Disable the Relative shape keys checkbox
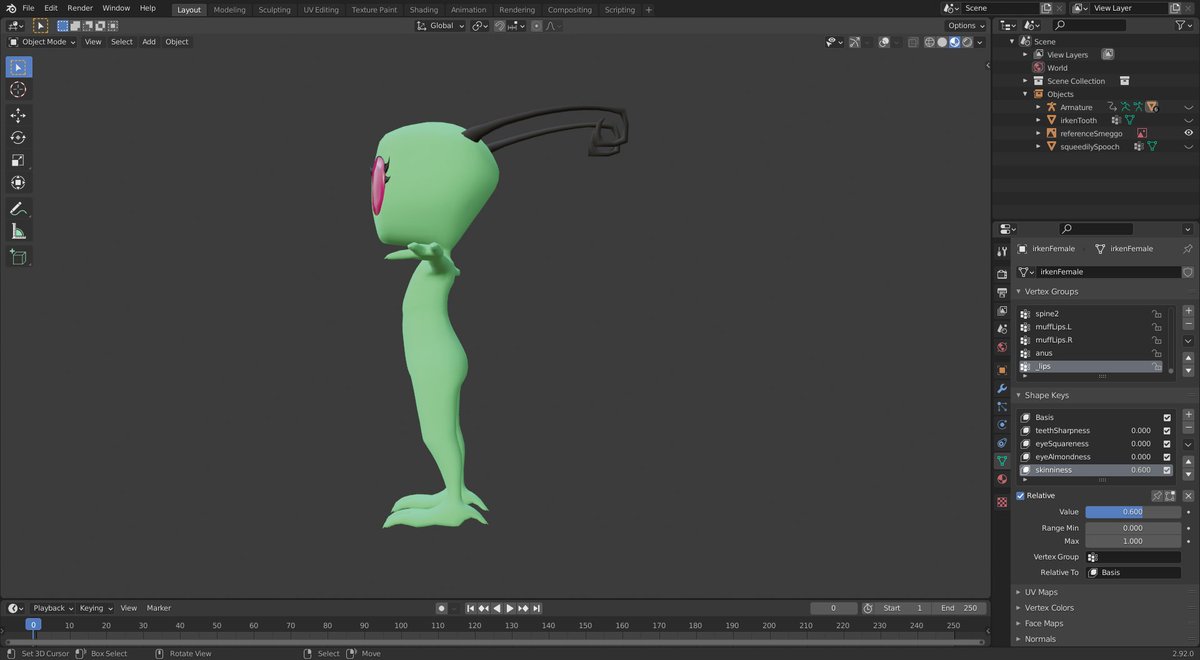Image resolution: width=1200 pixels, height=660 pixels. 1020,496
